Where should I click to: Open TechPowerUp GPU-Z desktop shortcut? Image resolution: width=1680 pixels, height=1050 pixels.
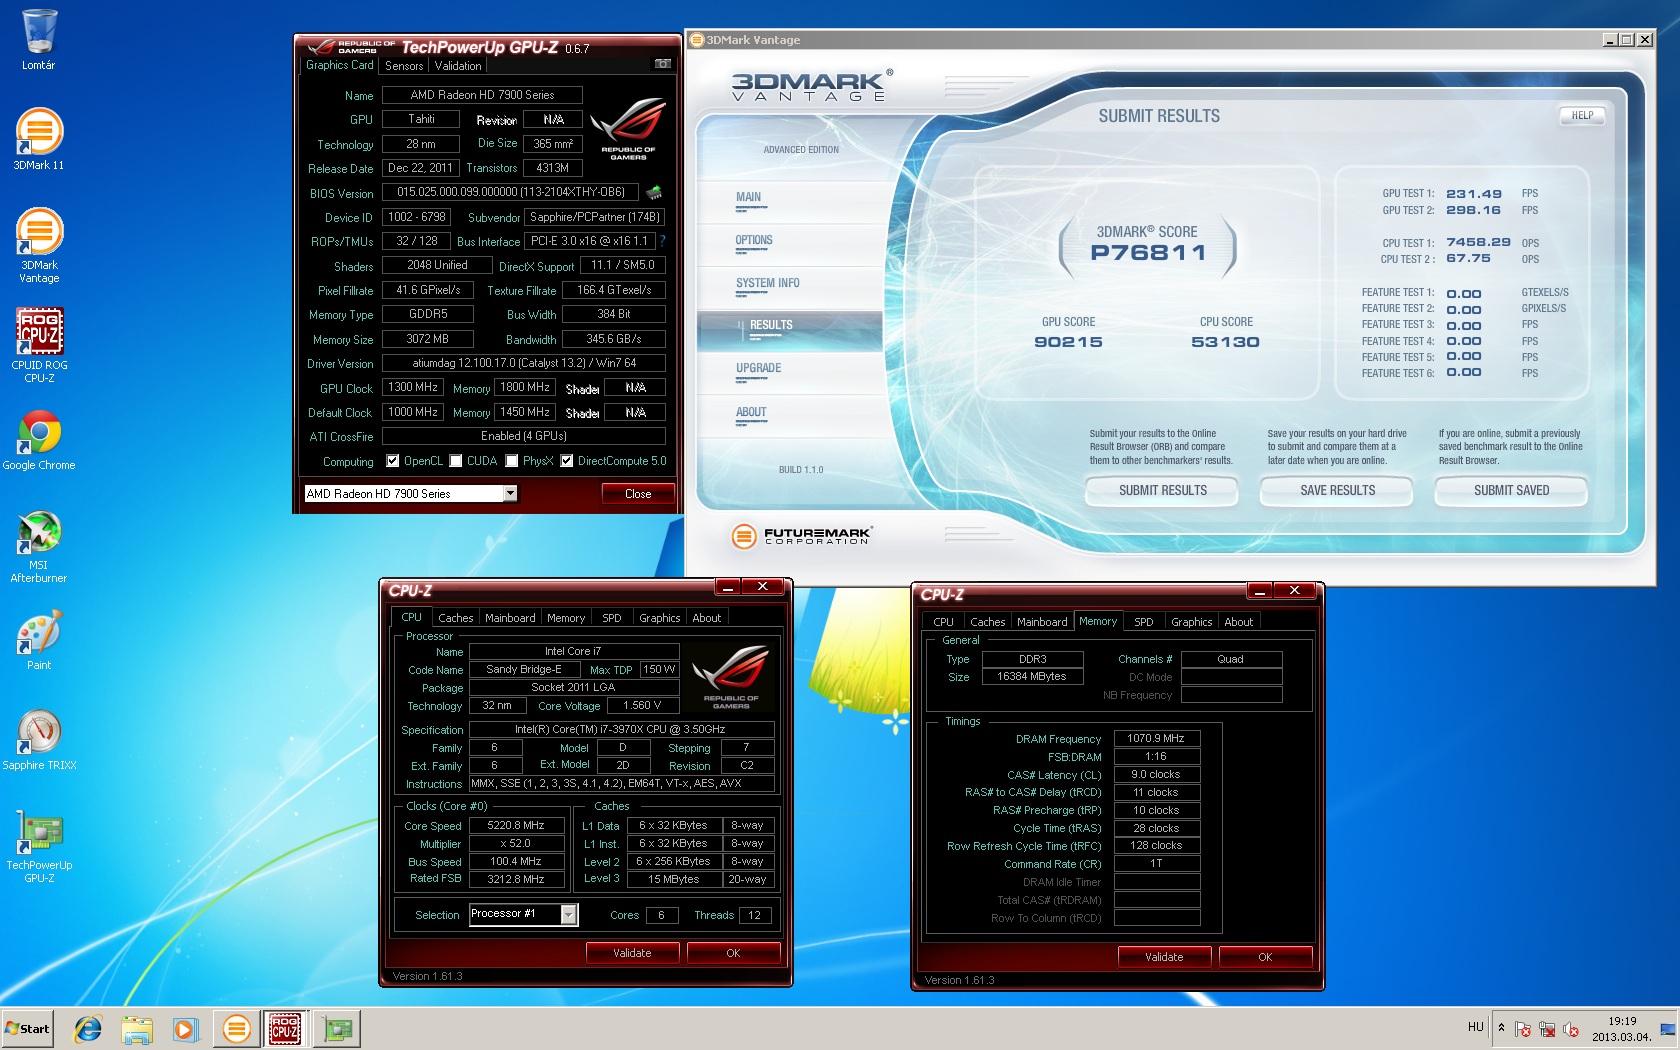pos(39,847)
